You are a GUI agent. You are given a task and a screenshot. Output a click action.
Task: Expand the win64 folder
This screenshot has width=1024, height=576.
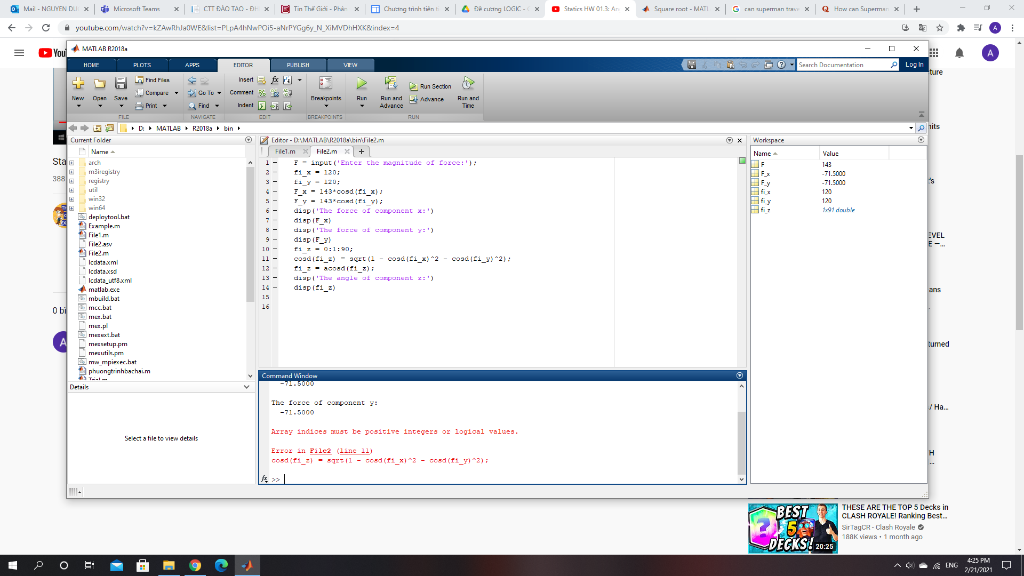(x=71, y=208)
